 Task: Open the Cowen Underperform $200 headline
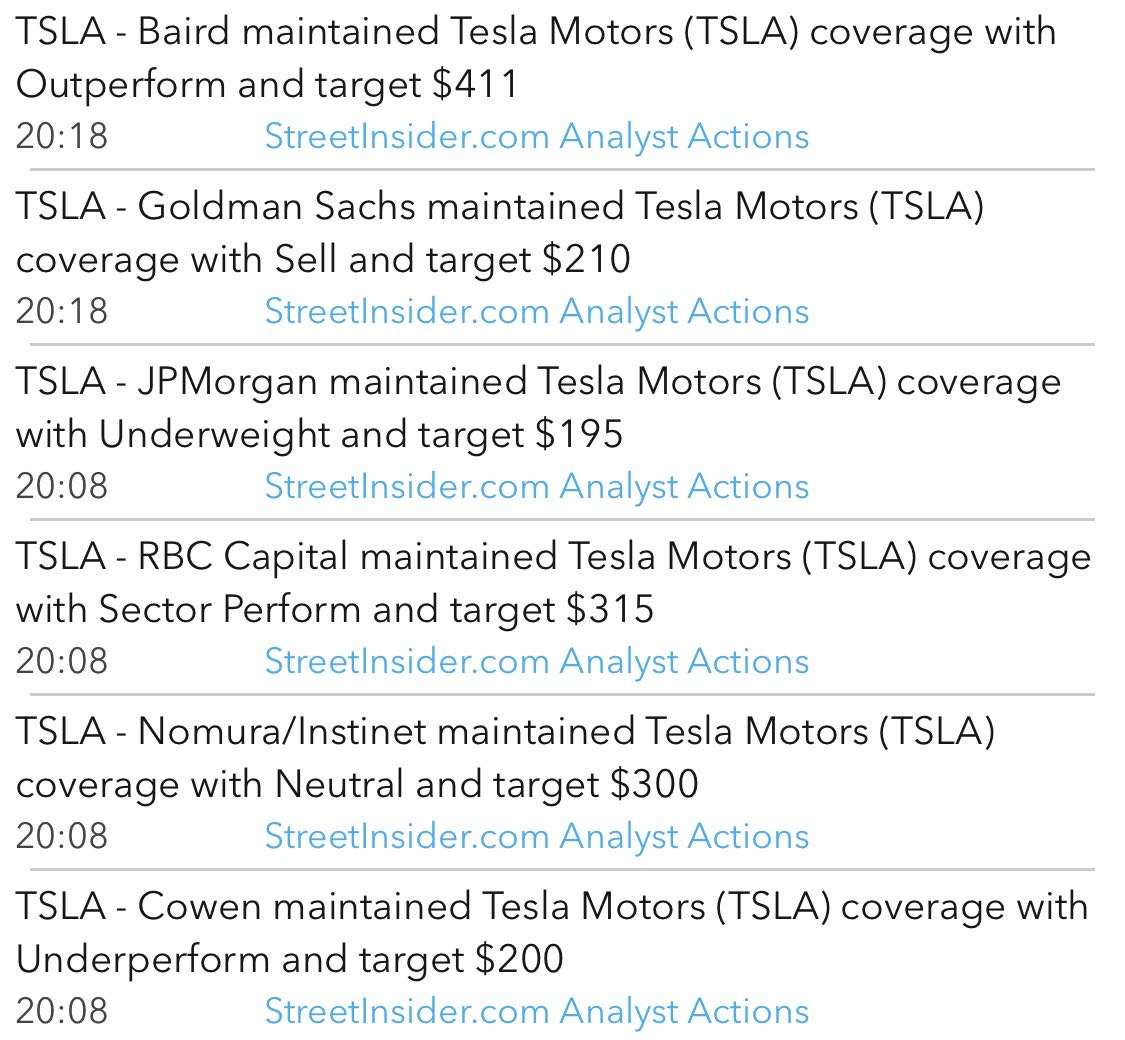pyautogui.click(x=552, y=933)
